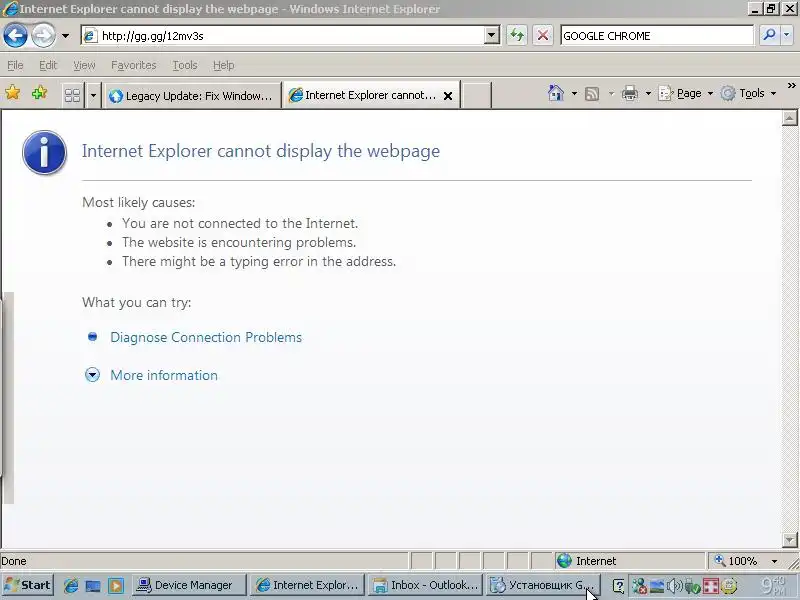
Task: Open the Edit menu
Action: pos(48,65)
